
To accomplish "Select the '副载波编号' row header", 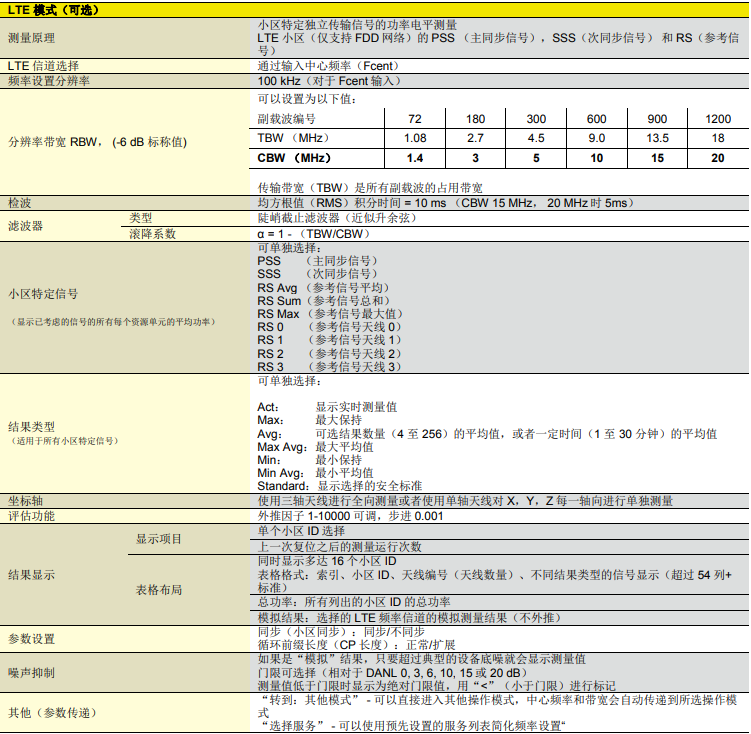I will pyautogui.click(x=285, y=119).
